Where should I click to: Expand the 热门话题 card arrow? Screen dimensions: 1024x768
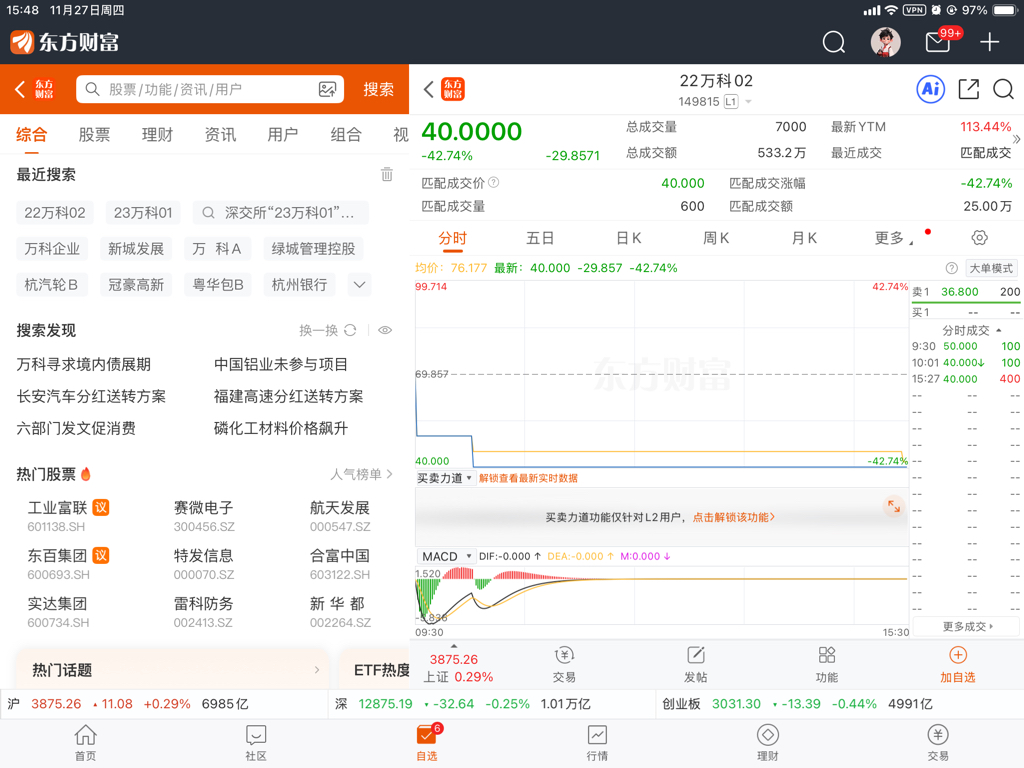point(317,670)
